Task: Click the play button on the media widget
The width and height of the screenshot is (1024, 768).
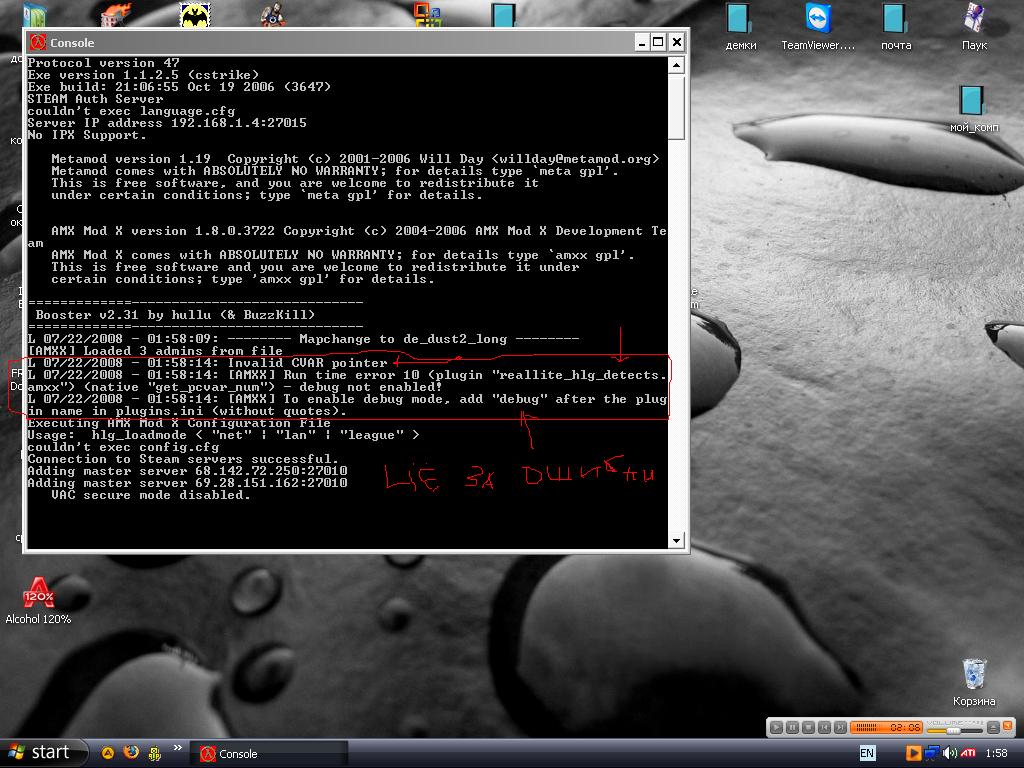Action: click(776, 727)
